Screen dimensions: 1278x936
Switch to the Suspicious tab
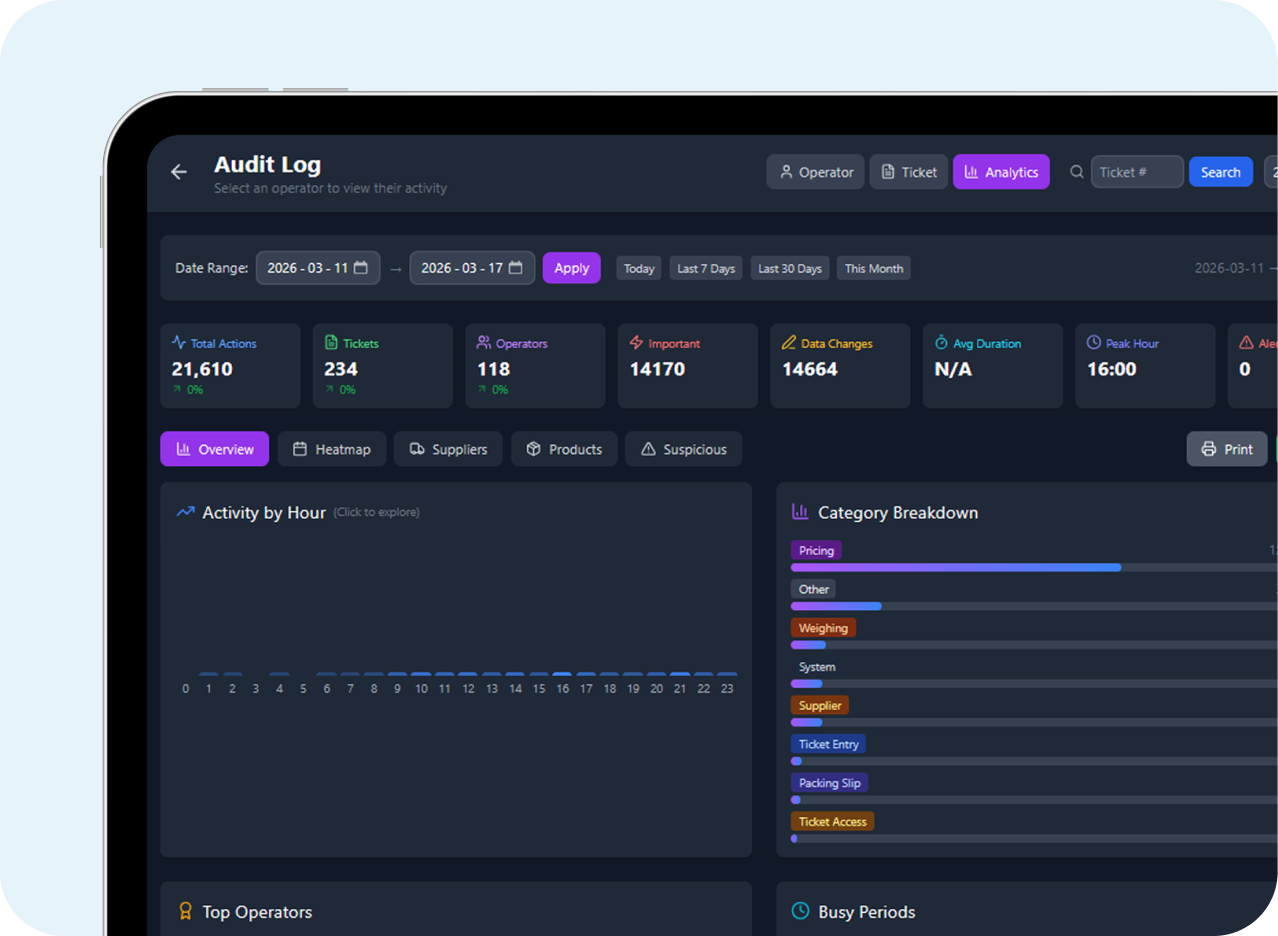[x=684, y=449]
